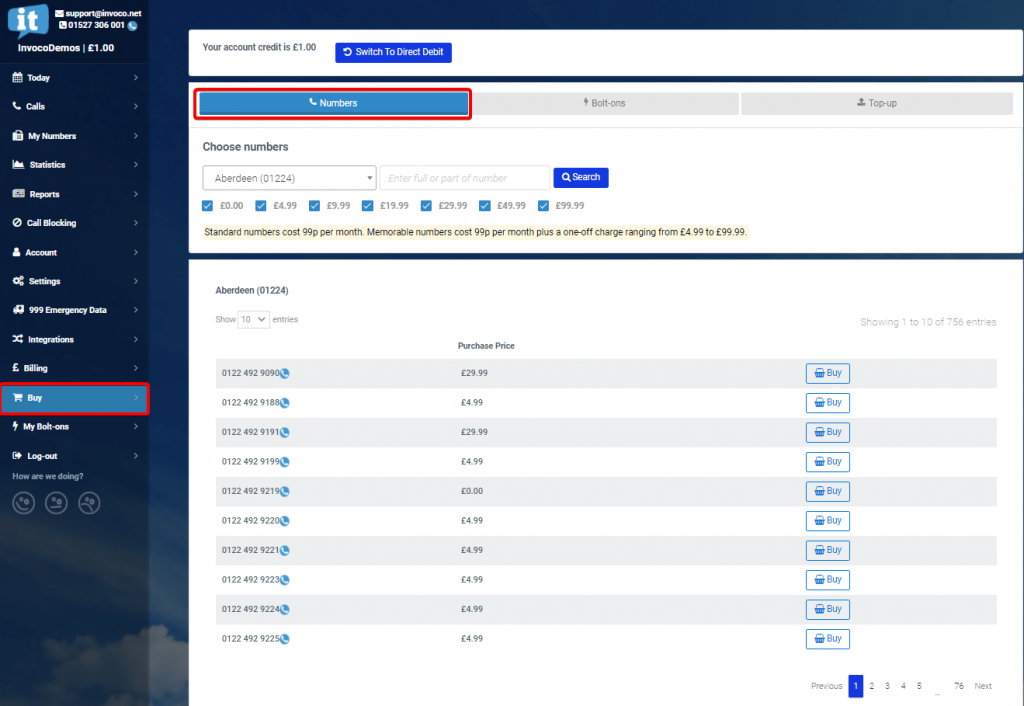Click the support@invoco.net email link
This screenshot has height=706, width=1024.
tap(103, 13)
